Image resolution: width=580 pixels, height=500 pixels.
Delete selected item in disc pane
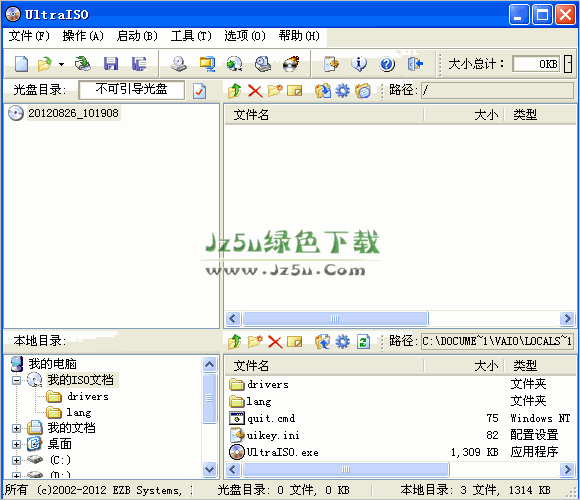click(x=255, y=91)
